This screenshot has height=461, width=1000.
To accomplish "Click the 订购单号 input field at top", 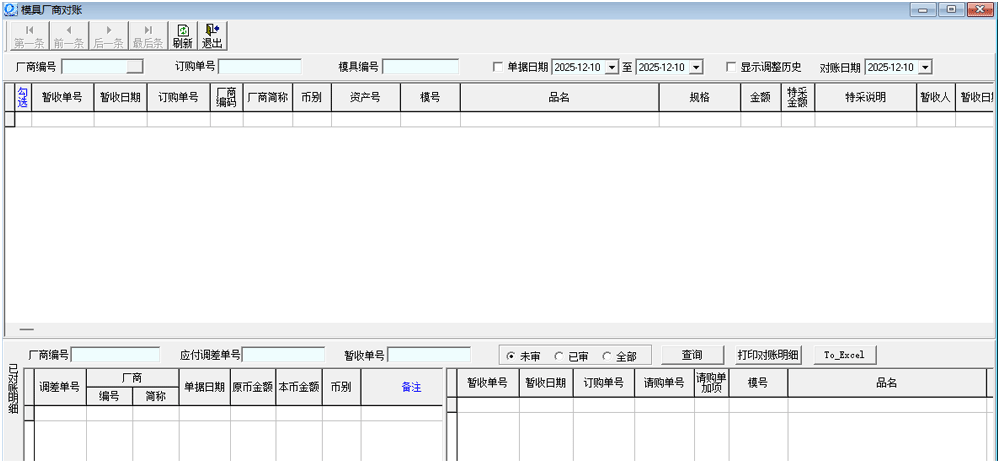I will 260,67.
